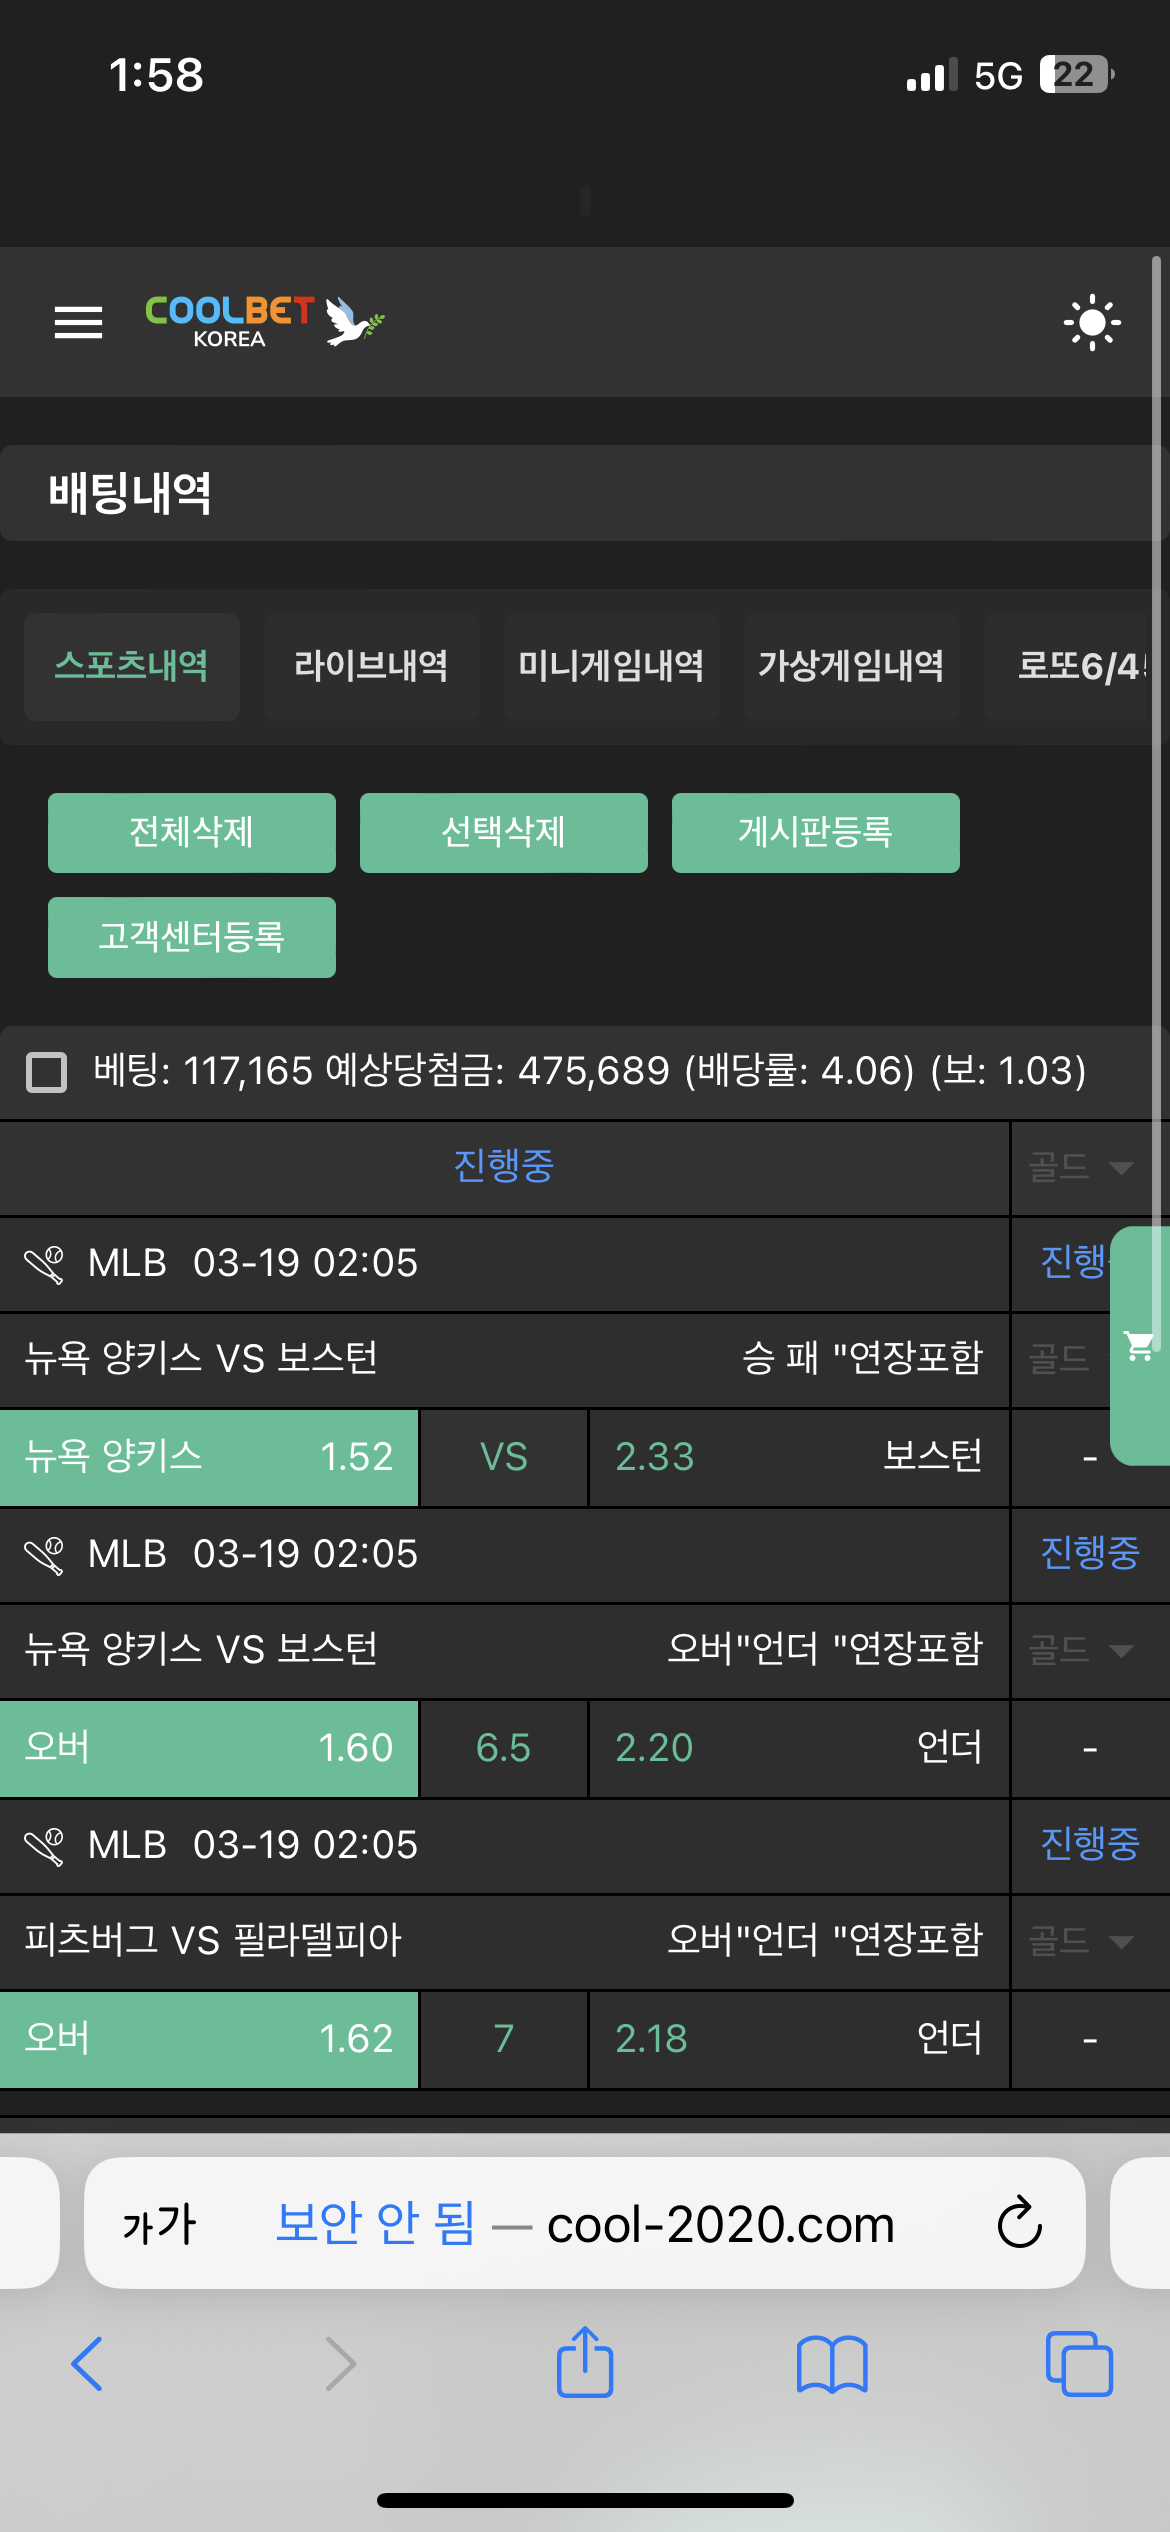This screenshot has width=1170, height=2532.
Task: Open the floating cart icon
Action: [x=1139, y=1346]
